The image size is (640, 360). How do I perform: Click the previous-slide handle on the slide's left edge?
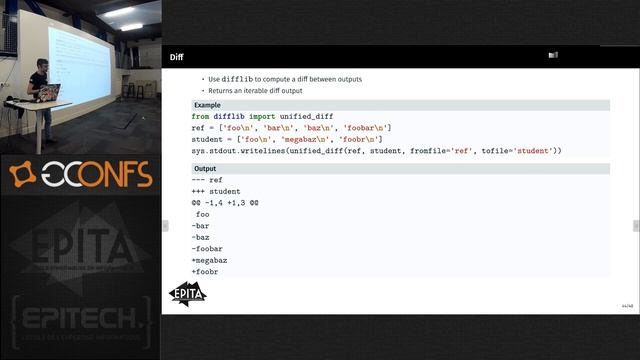165,226
